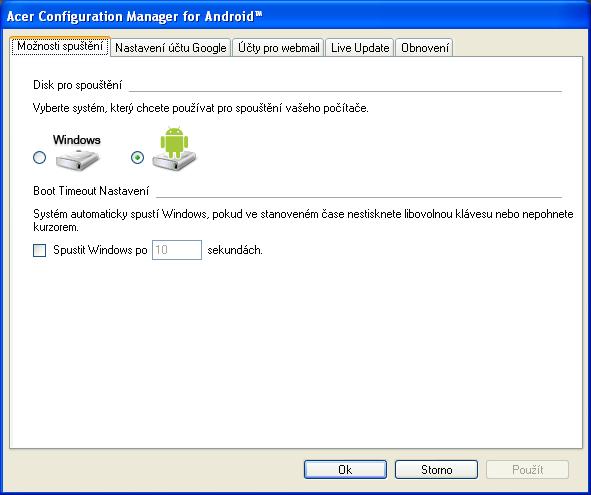Enable the 'Spustit Windows po' checkbox
The image size is (591, 495).
coord(40,250)
